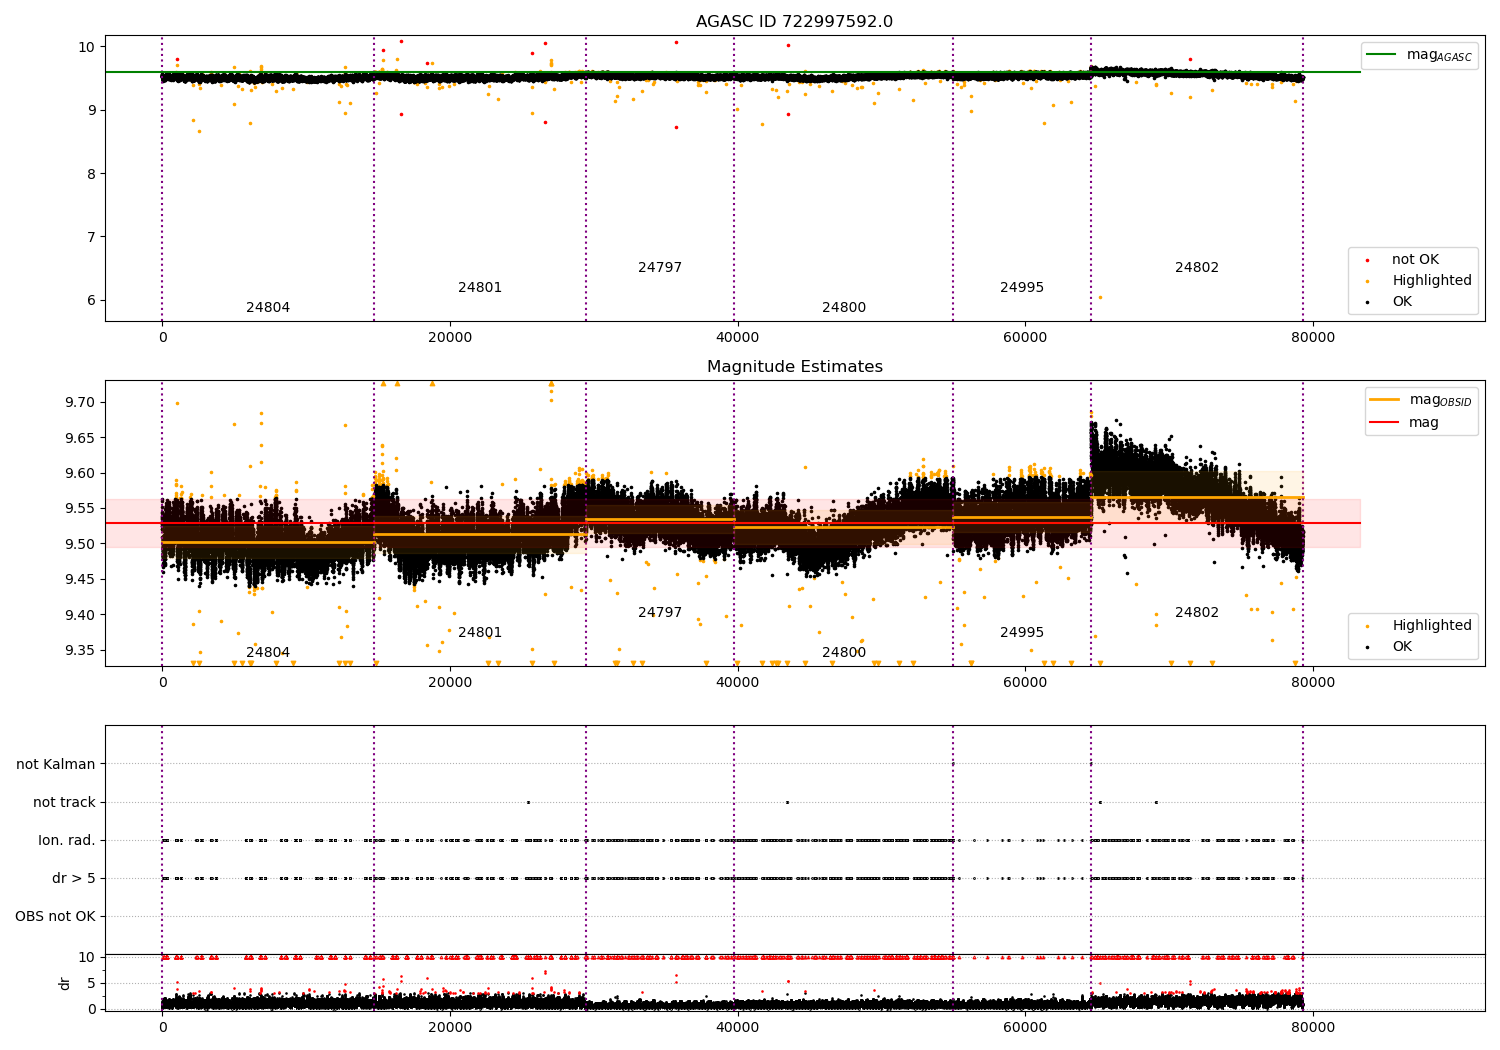
Task: Click the plot title AGASC ID 722997592.0
Action: pos(794,22)
